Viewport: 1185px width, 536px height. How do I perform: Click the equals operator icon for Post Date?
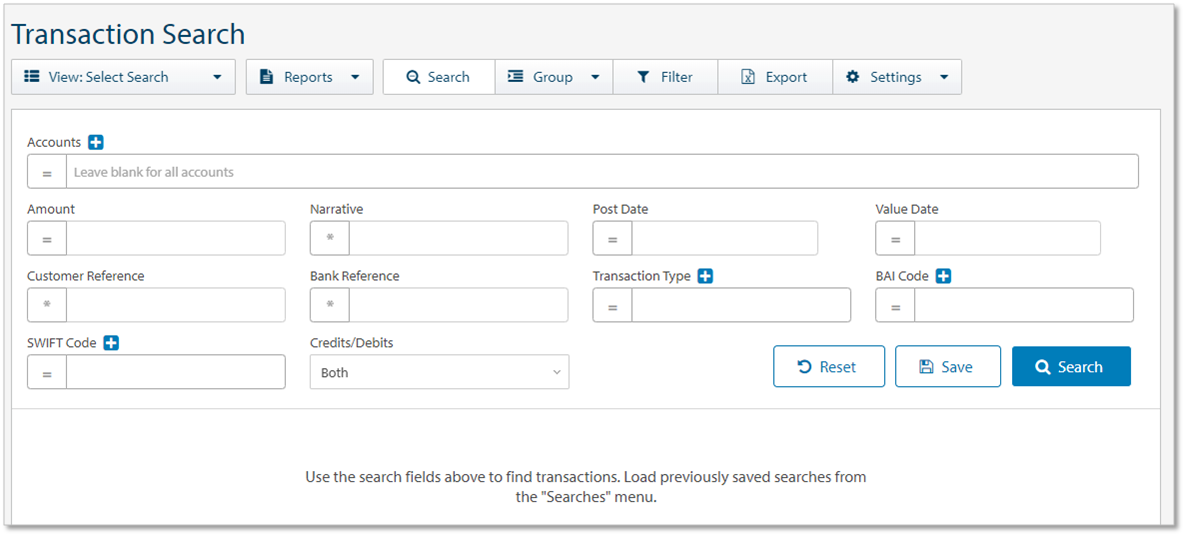[612, 239]
